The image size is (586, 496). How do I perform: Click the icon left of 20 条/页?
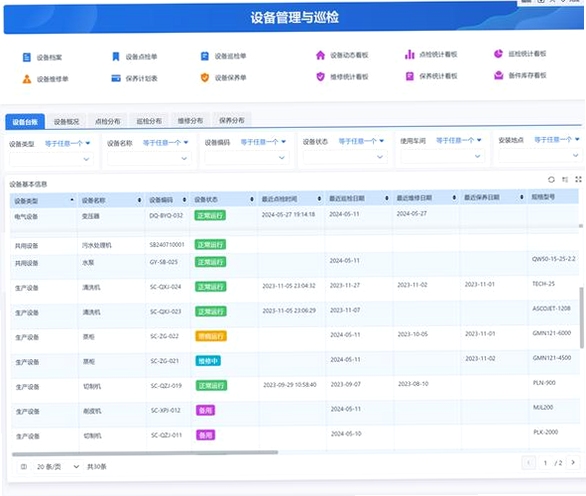coord(24,466)
